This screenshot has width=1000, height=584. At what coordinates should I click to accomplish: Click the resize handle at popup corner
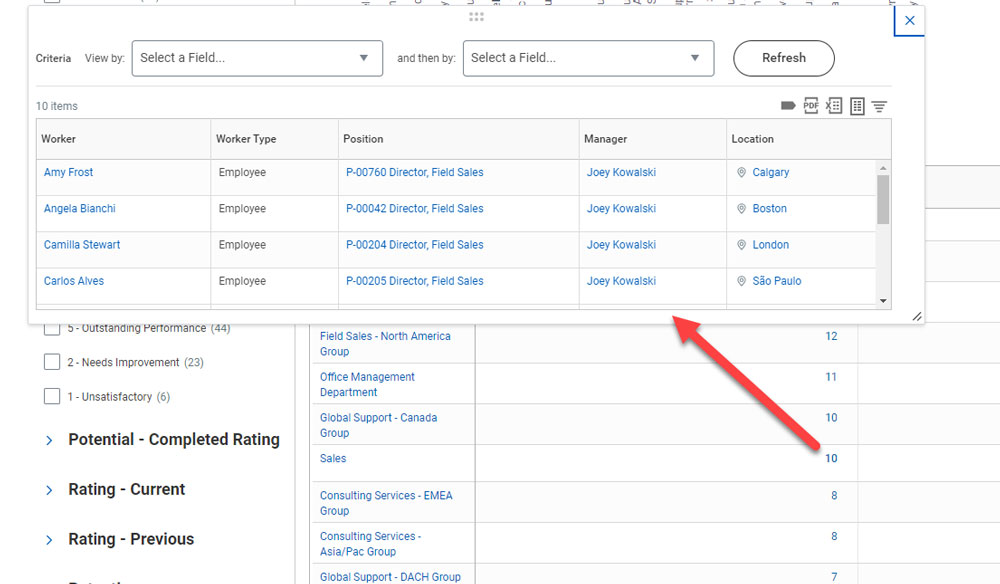(916, 316)
